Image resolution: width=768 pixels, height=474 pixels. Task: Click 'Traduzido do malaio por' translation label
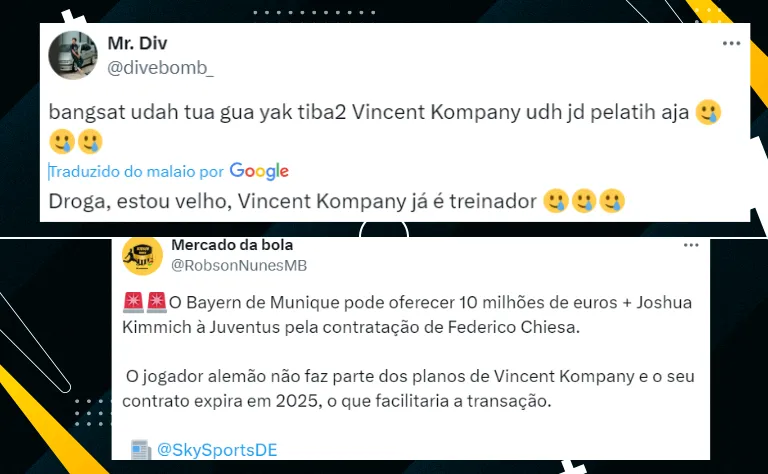(136, 171)
